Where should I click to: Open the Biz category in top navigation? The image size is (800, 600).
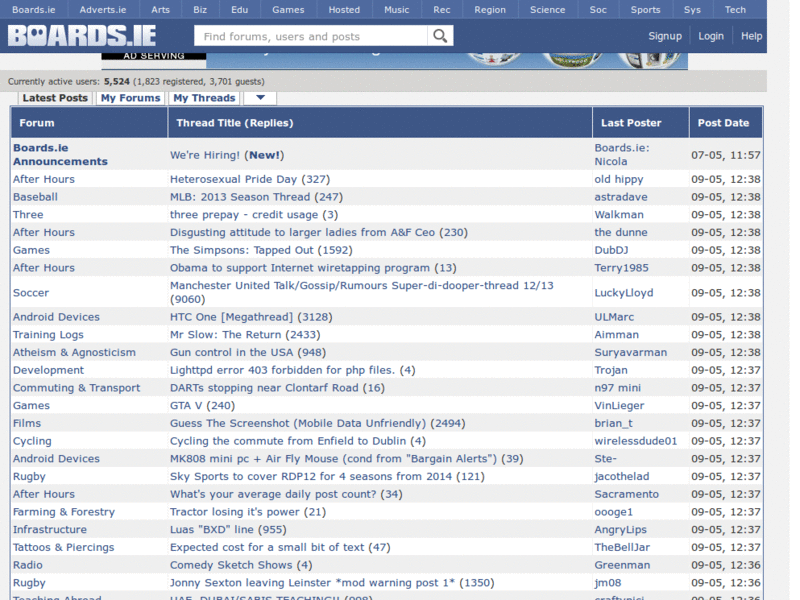pos(200,10)
